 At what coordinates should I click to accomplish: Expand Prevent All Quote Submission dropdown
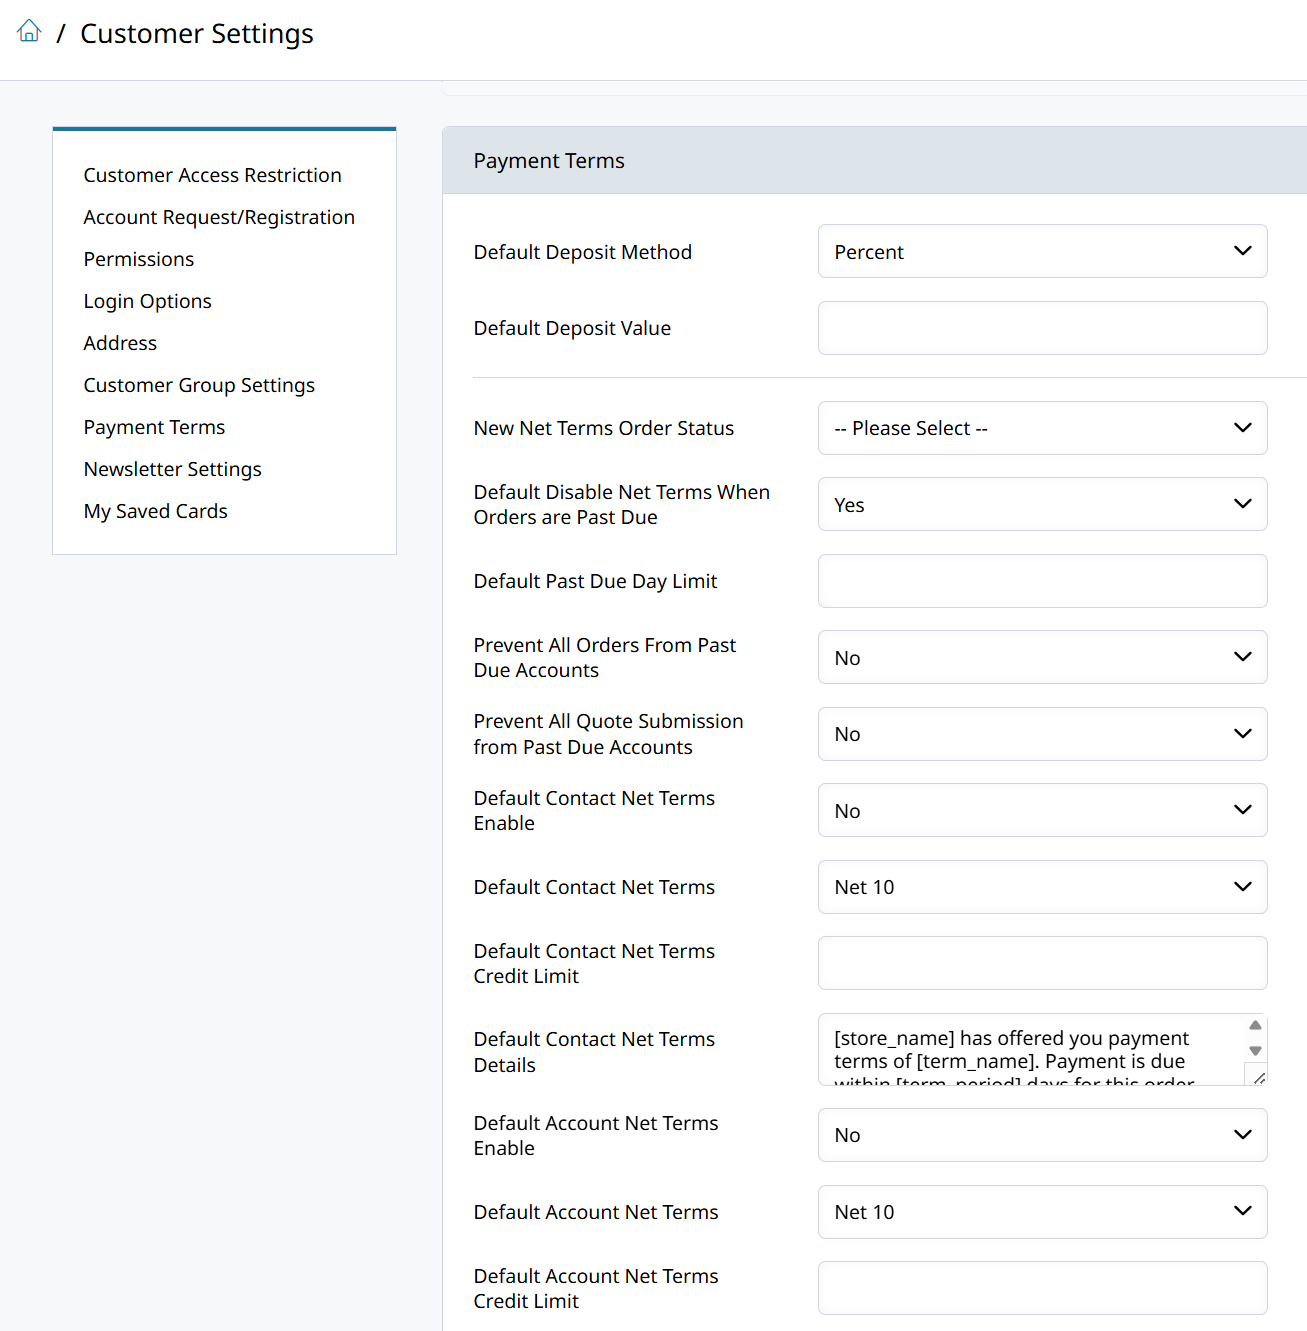[x=1042, y=734]
